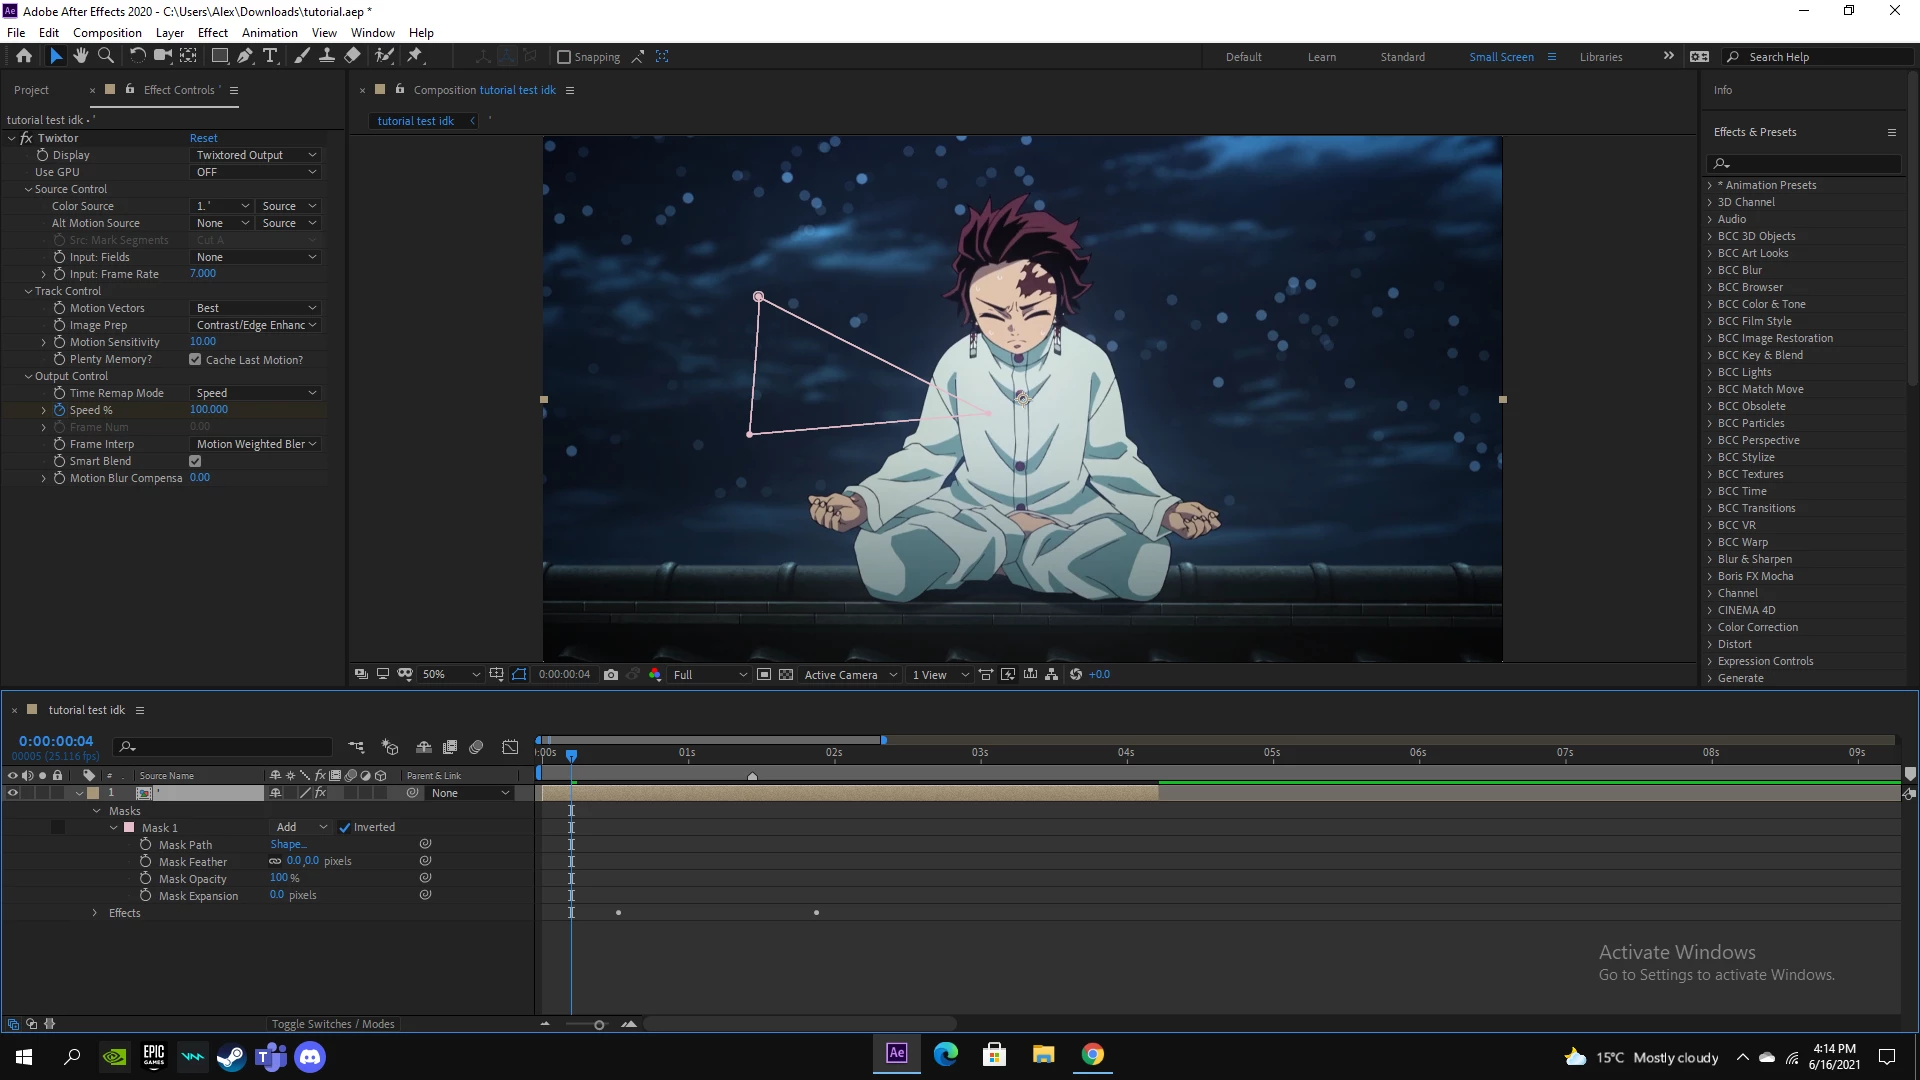The height and width of the screenshot is (1080, 1920).
Task: Select the Clone Stamp tool
Action: [x=327, y=57]
